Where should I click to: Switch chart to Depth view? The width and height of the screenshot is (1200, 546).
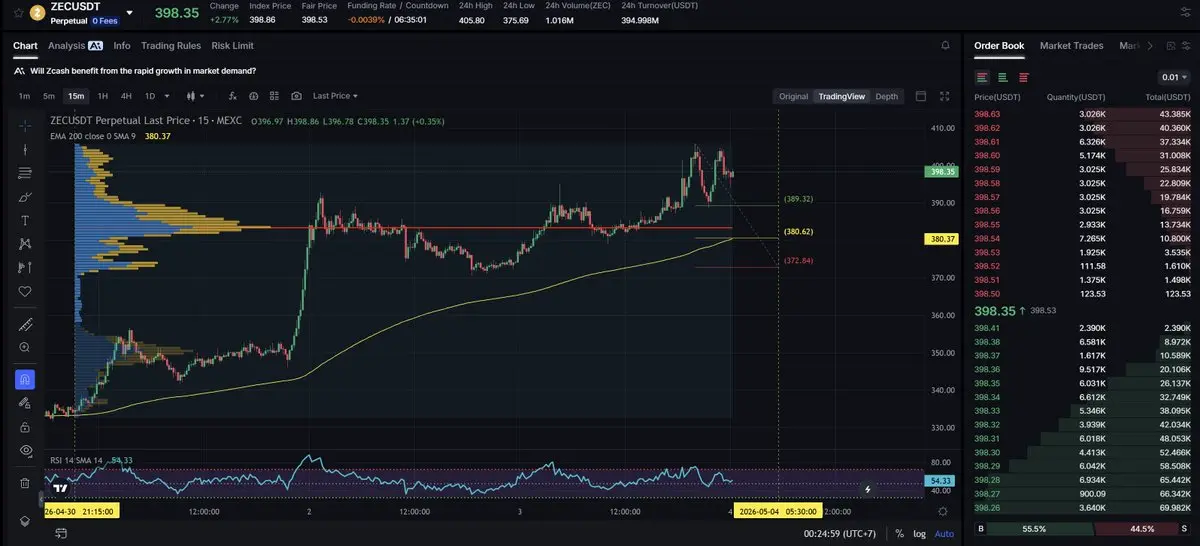(x=886, y=96)
